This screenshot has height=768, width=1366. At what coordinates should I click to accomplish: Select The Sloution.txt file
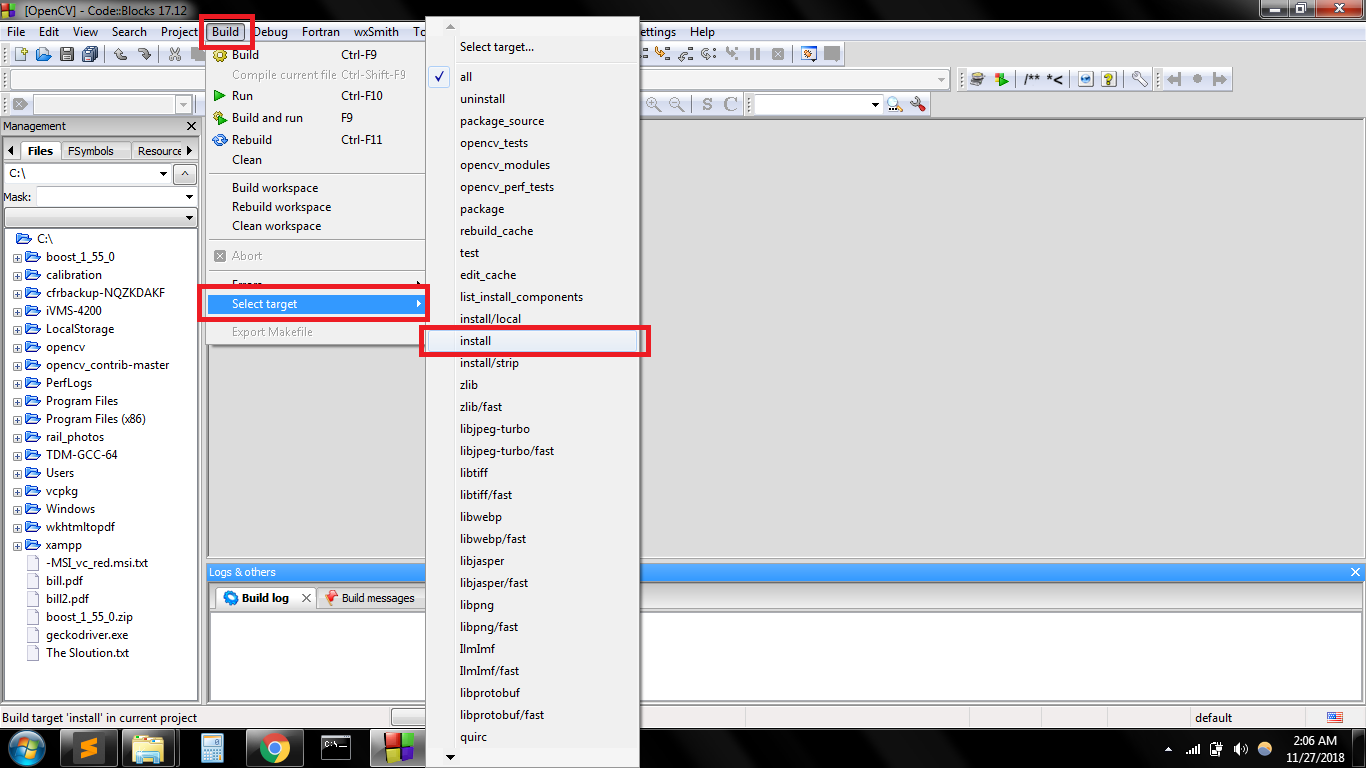87,653
